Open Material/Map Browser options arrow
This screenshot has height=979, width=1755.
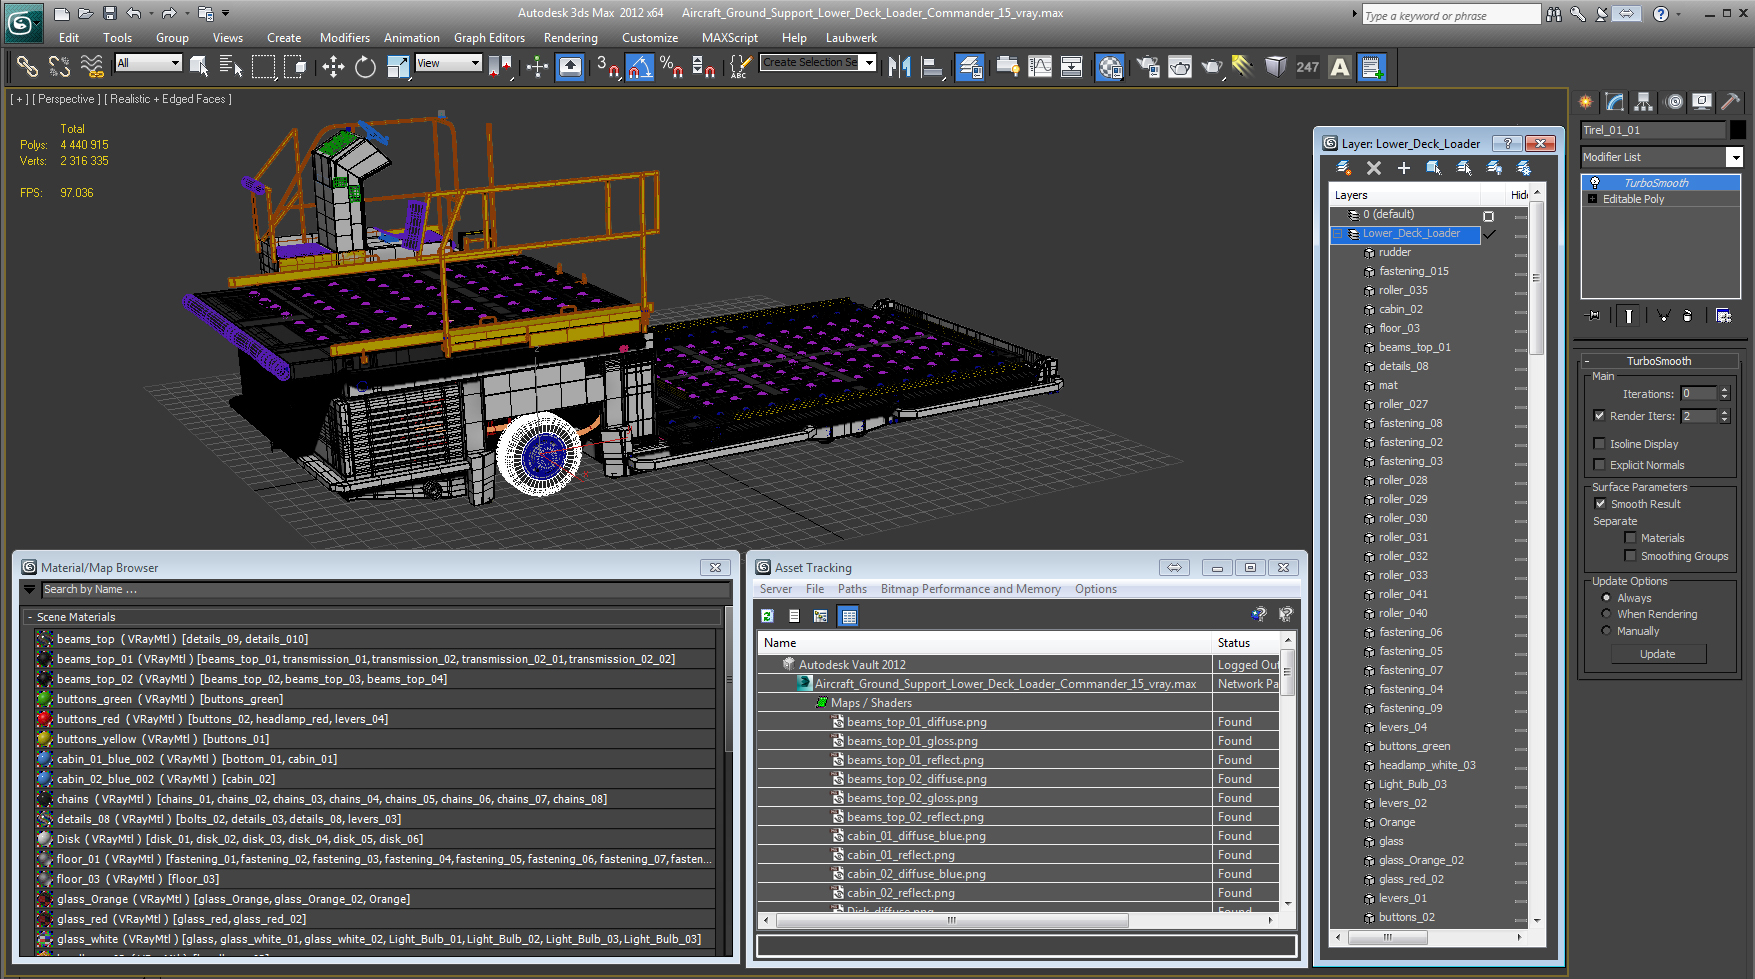click(x=29, y=590)
